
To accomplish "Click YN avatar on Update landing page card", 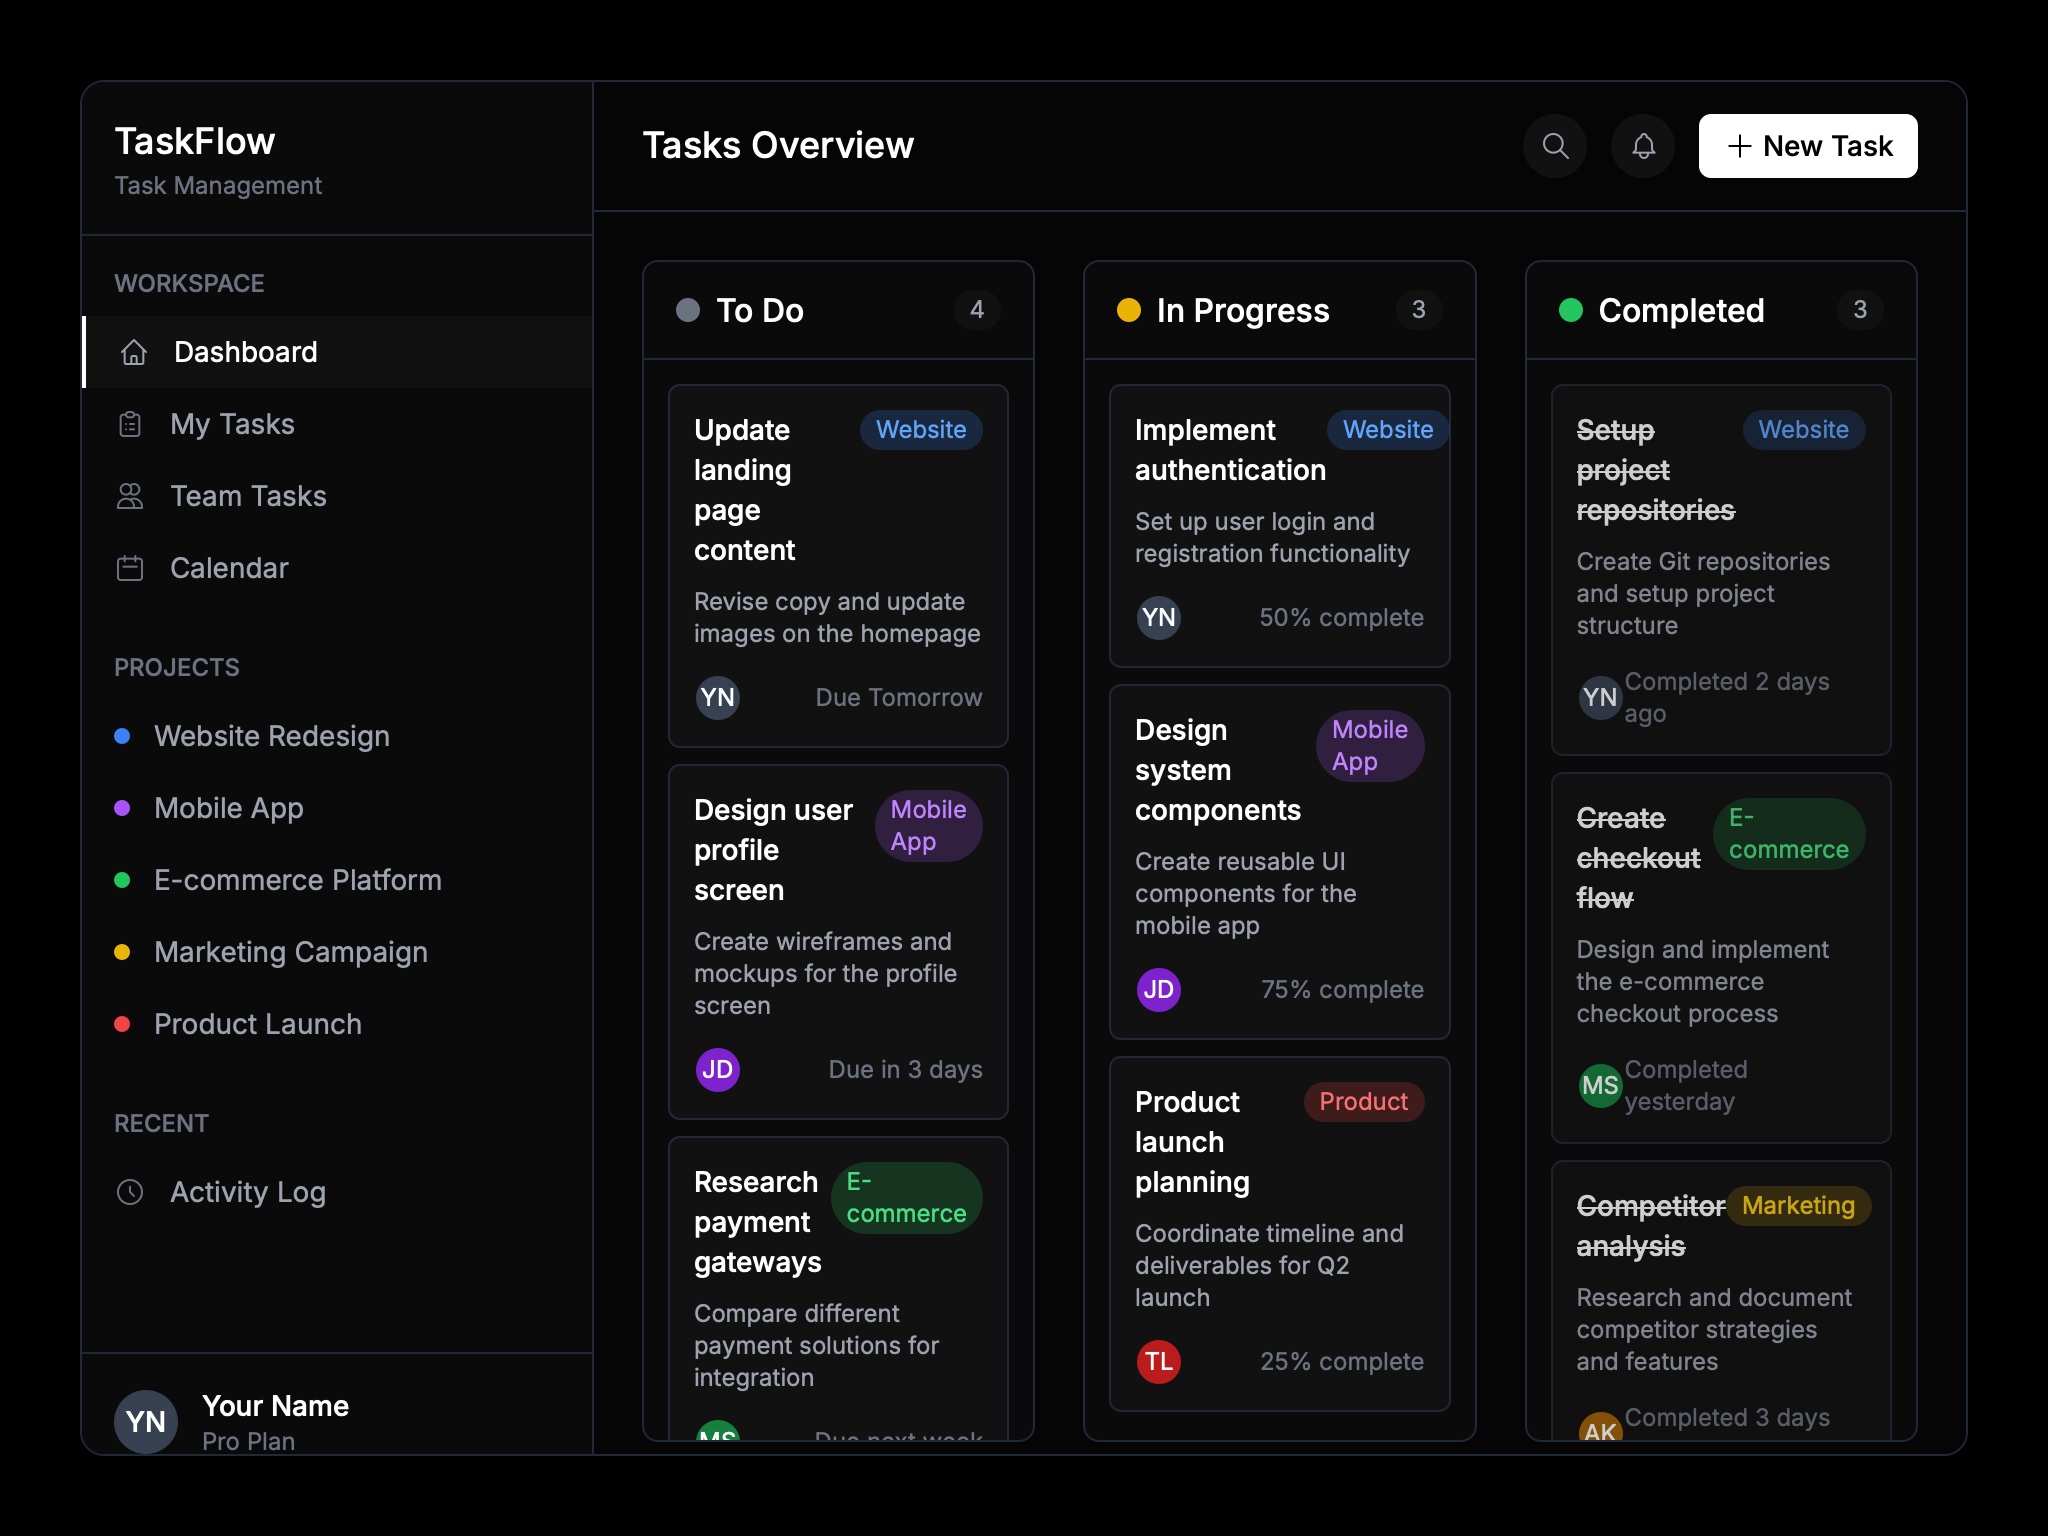I will (x=718, y=698).
